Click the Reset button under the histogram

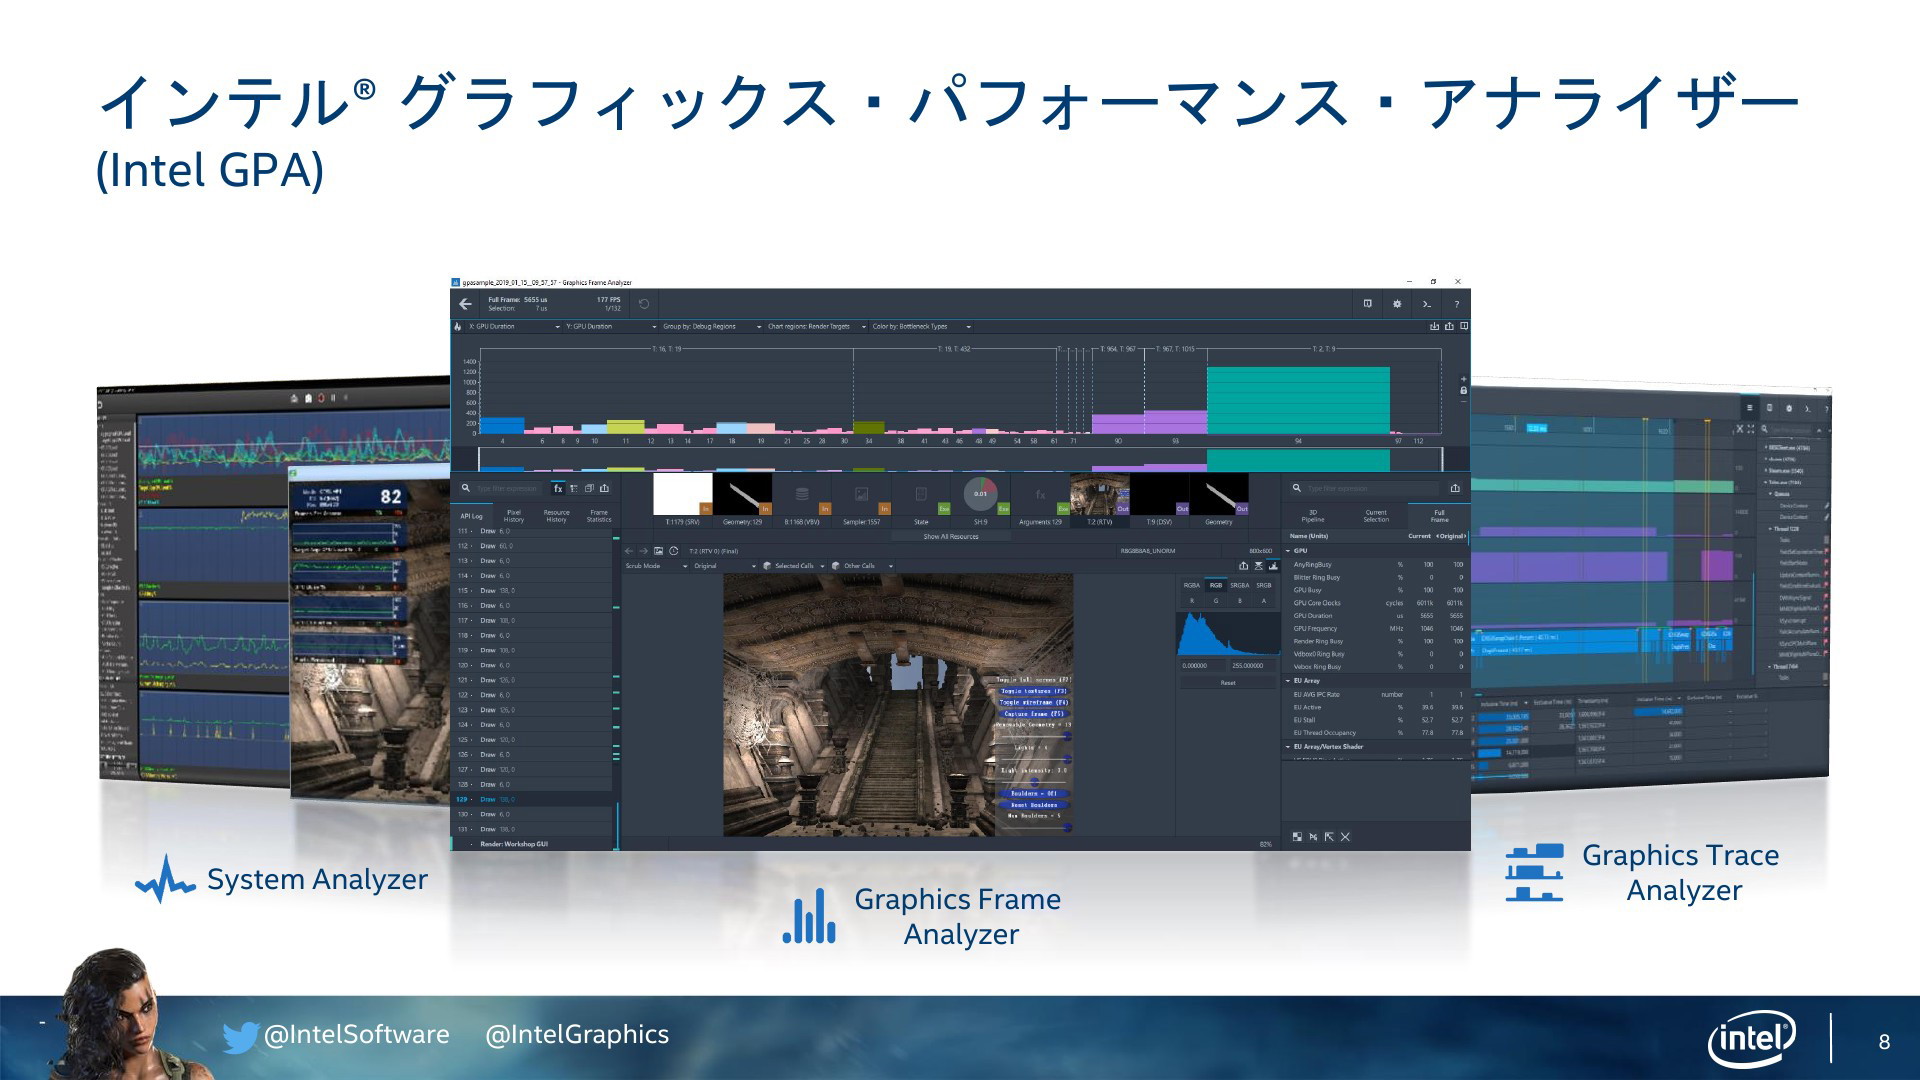(1228, 683)
